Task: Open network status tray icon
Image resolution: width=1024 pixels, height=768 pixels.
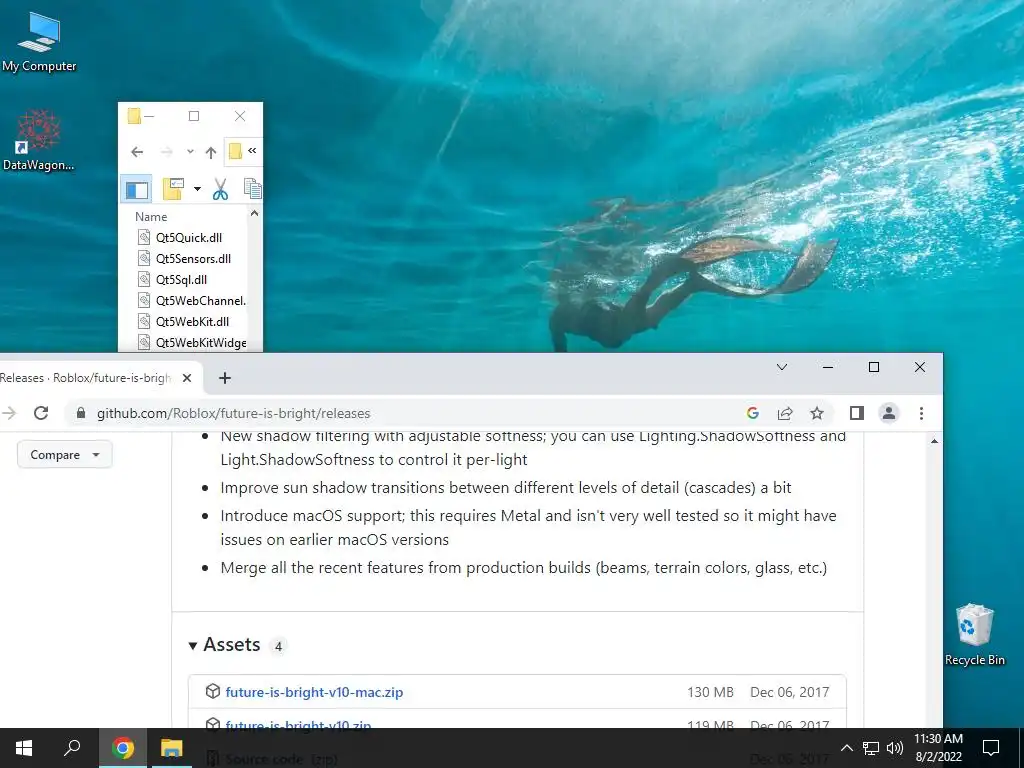Action: click(x=871, y=748)
